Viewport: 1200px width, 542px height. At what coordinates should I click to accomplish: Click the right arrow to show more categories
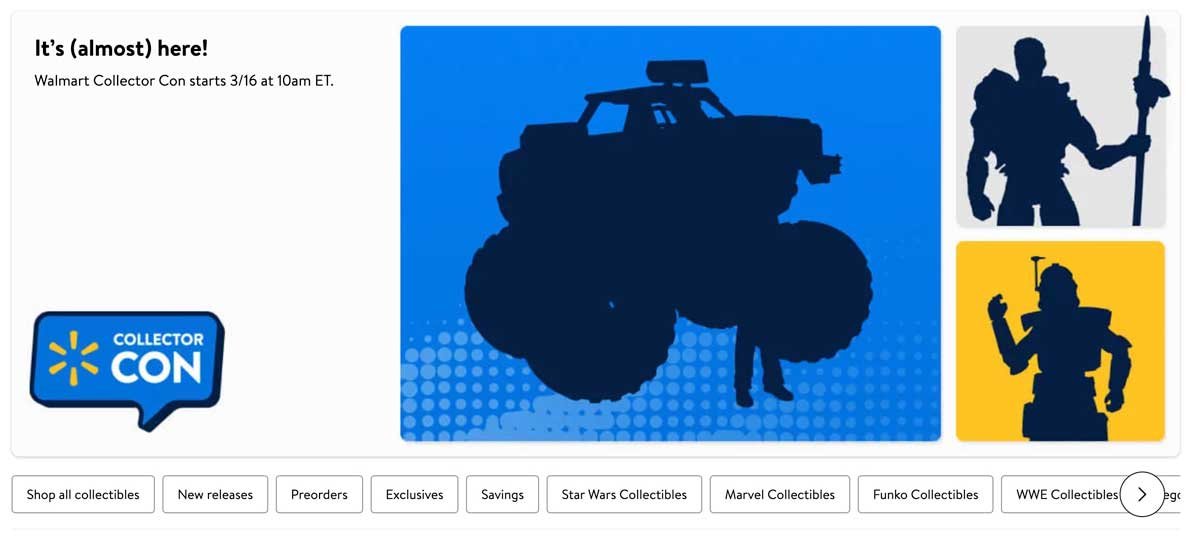point(1142,494)
